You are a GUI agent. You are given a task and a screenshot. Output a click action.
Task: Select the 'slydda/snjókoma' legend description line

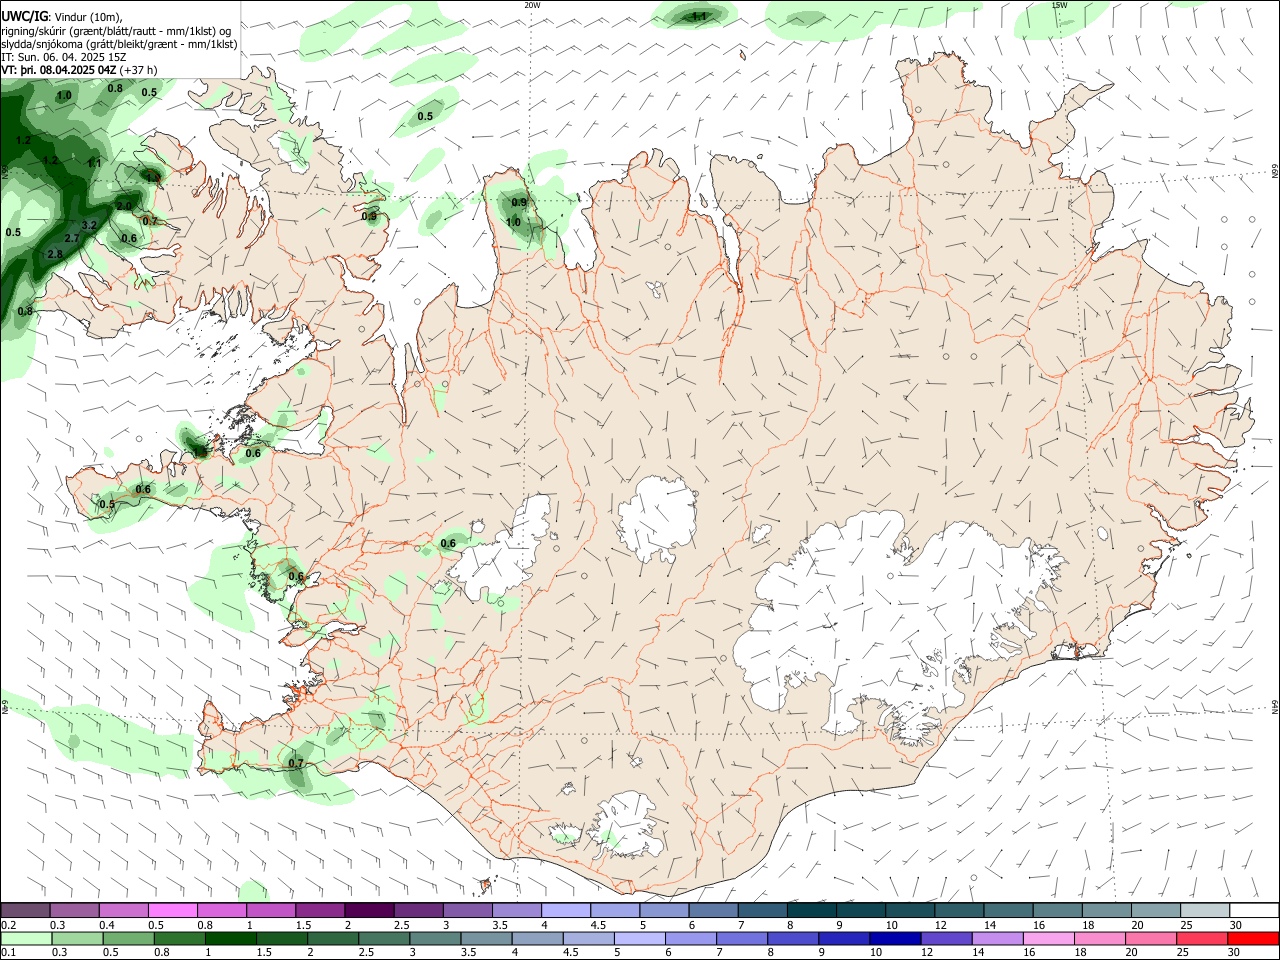pos(119,44)
